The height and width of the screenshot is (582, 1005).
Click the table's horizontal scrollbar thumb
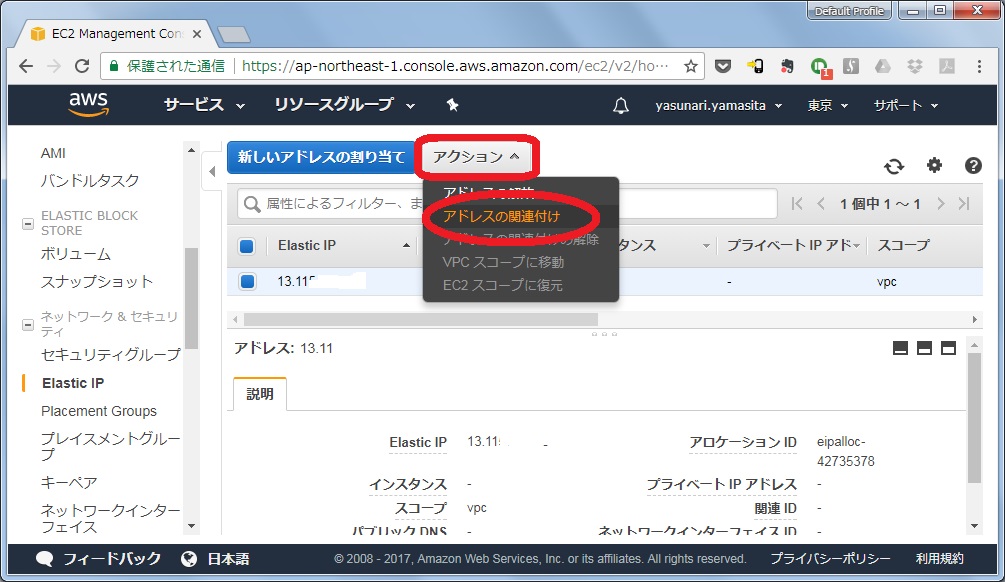[421, 319]
